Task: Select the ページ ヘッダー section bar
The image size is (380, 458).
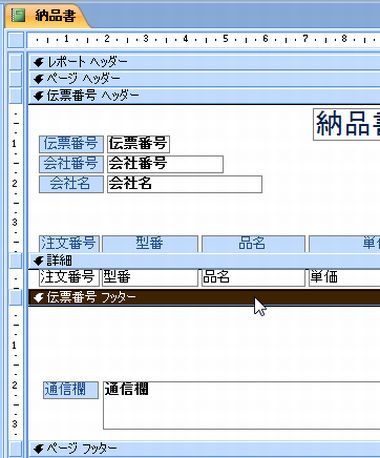Action: coord(204,78)
